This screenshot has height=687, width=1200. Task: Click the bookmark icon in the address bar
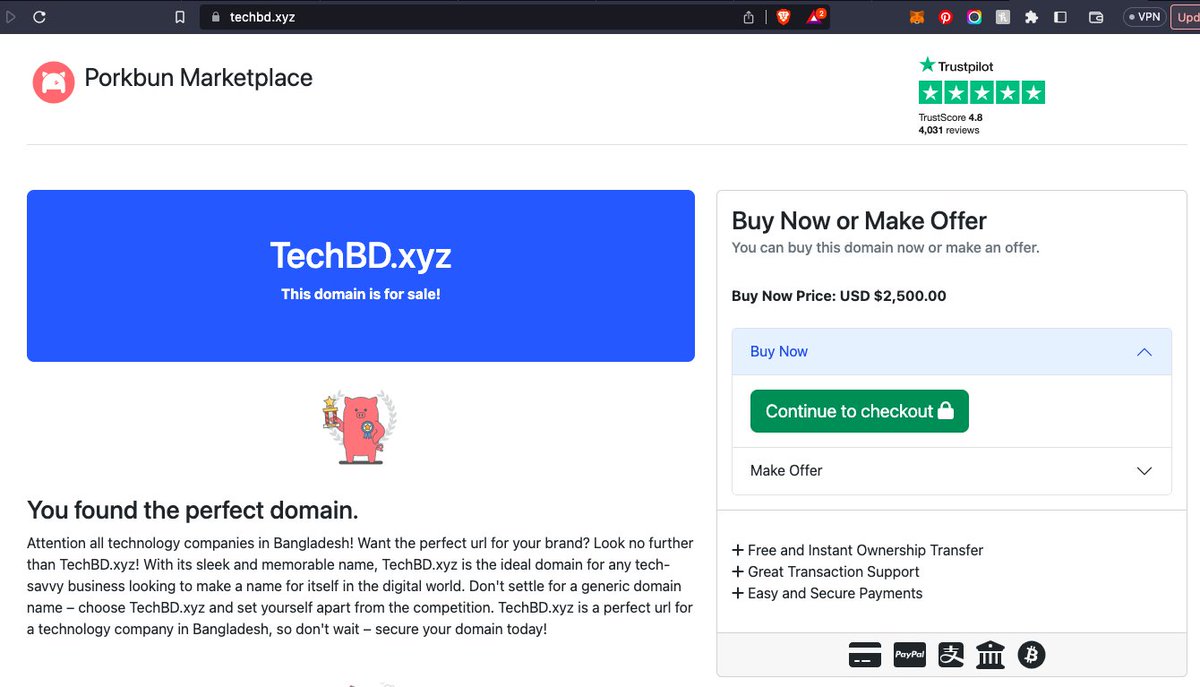tap(180, 17)
